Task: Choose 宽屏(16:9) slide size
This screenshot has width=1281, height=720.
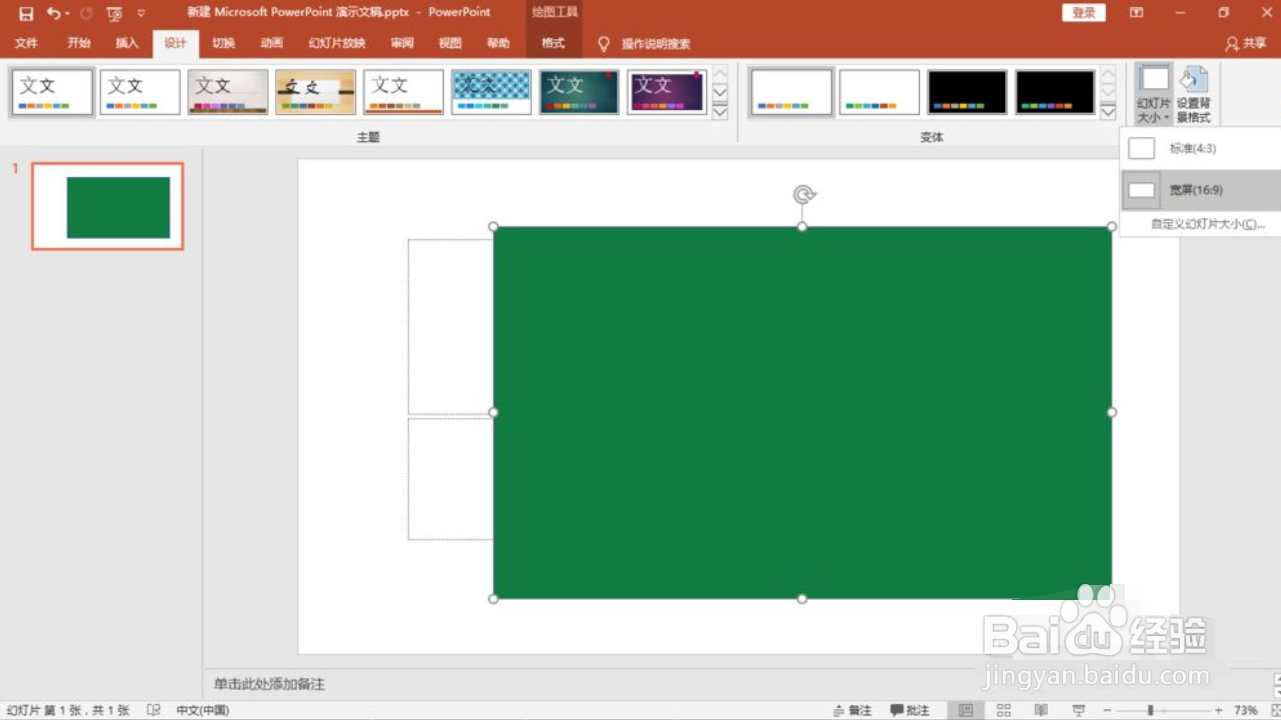Action: coord(1200,190)
